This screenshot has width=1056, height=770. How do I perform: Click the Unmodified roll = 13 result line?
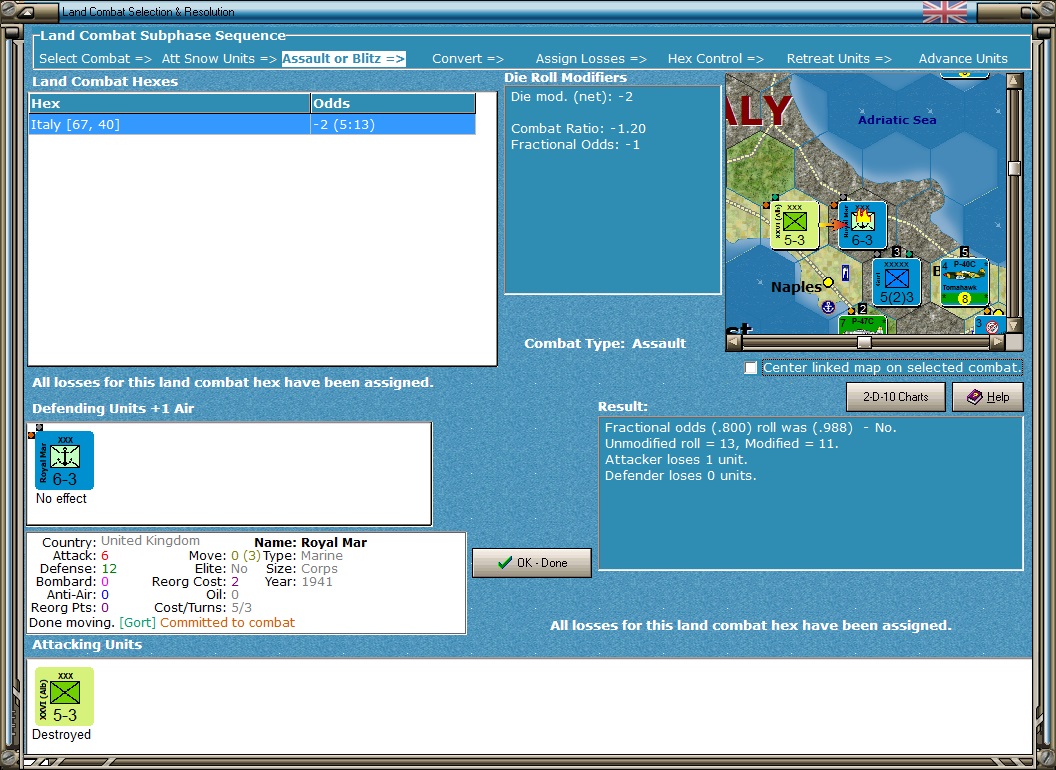(721, 443)
